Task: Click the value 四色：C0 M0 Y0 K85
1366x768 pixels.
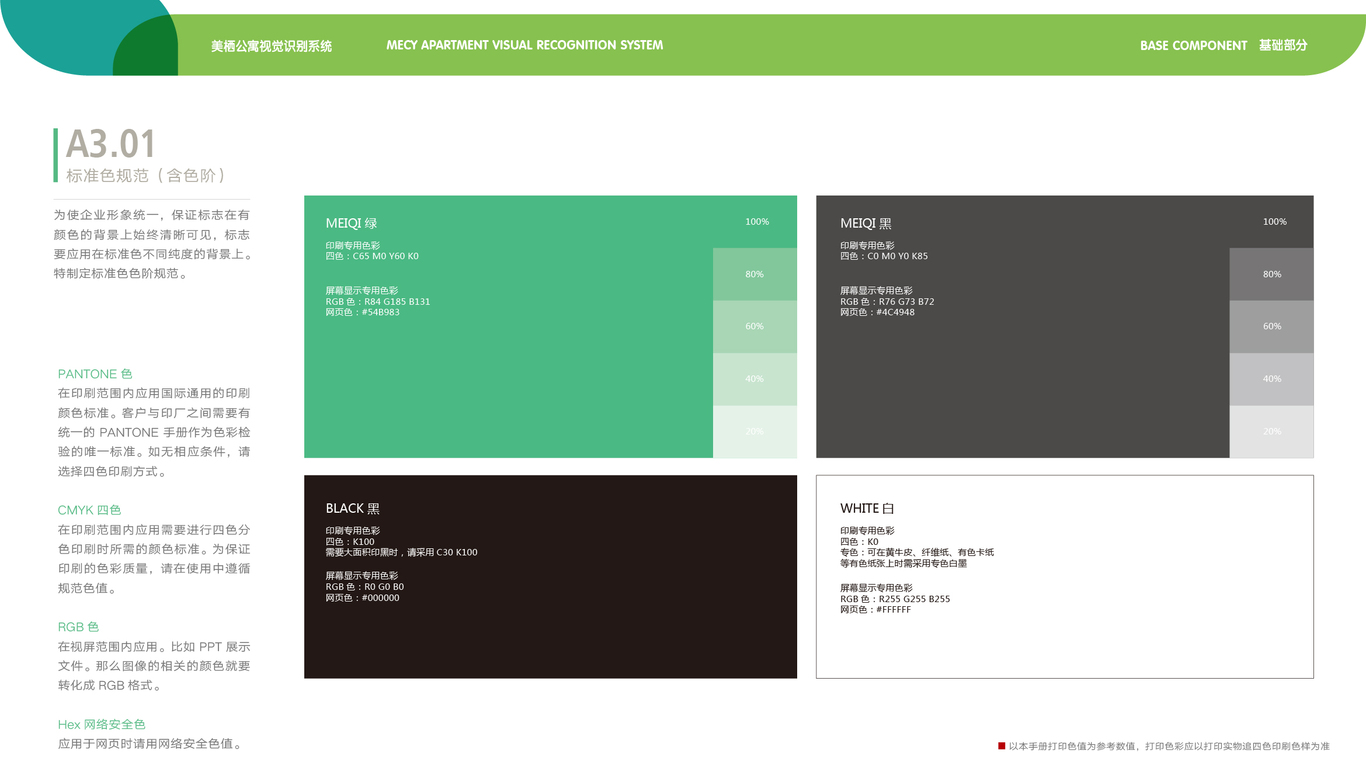Action: (x=884, y=257)
